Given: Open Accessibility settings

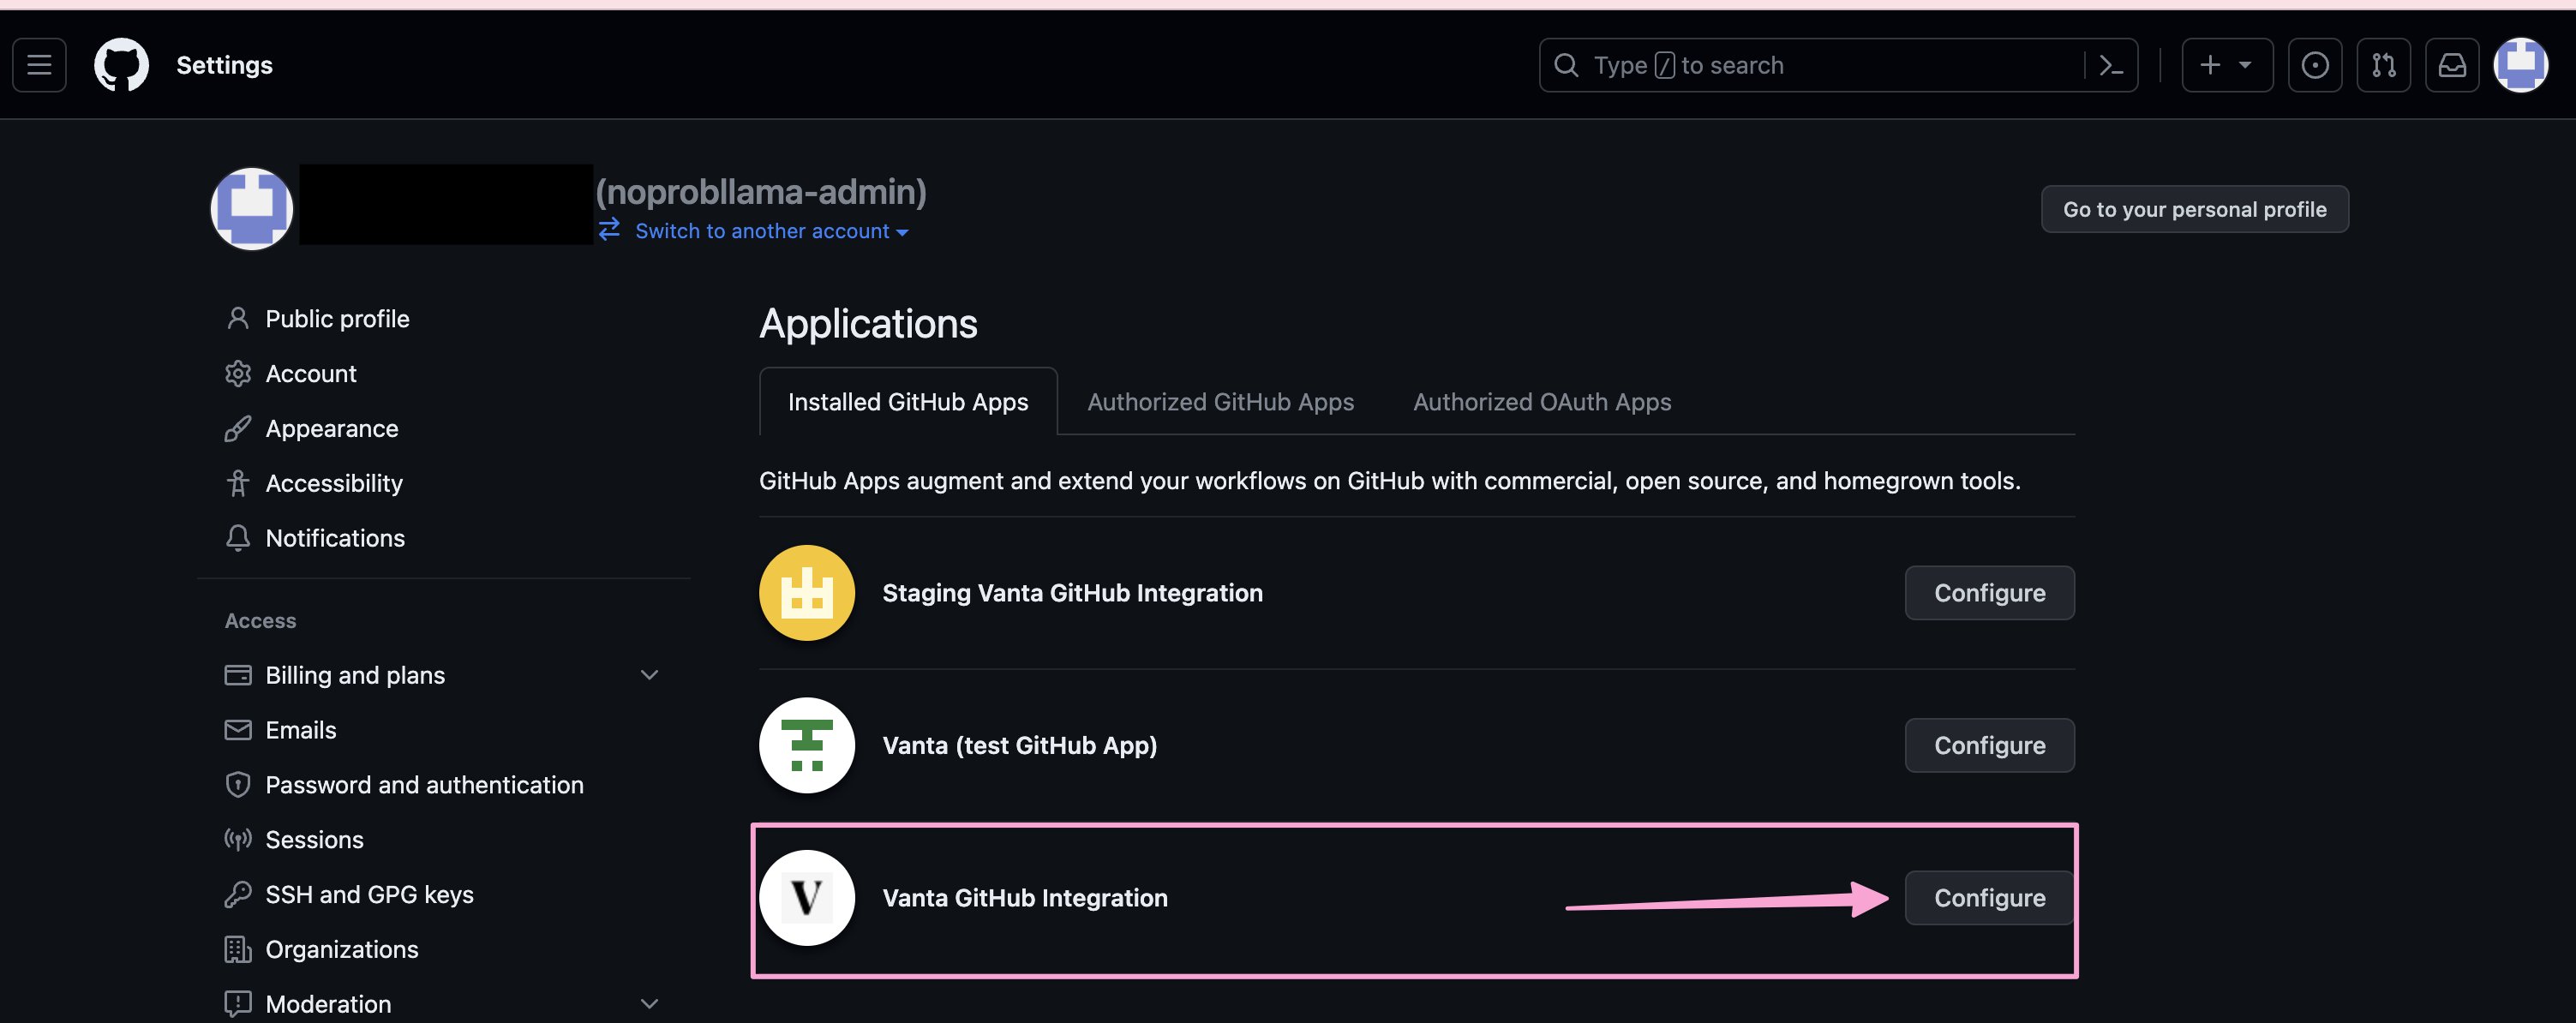Looking at the screenshot, I should (334, 483).
